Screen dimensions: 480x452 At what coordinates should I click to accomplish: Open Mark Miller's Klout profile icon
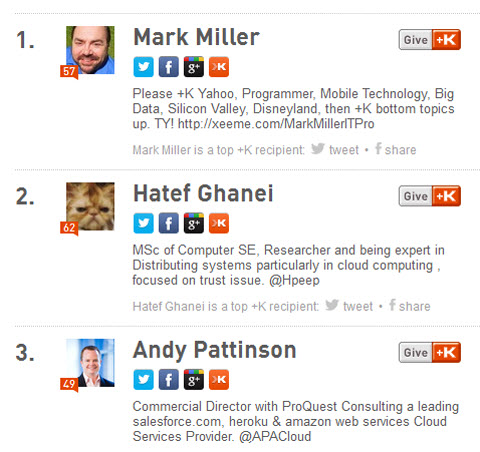coord(219,67)
